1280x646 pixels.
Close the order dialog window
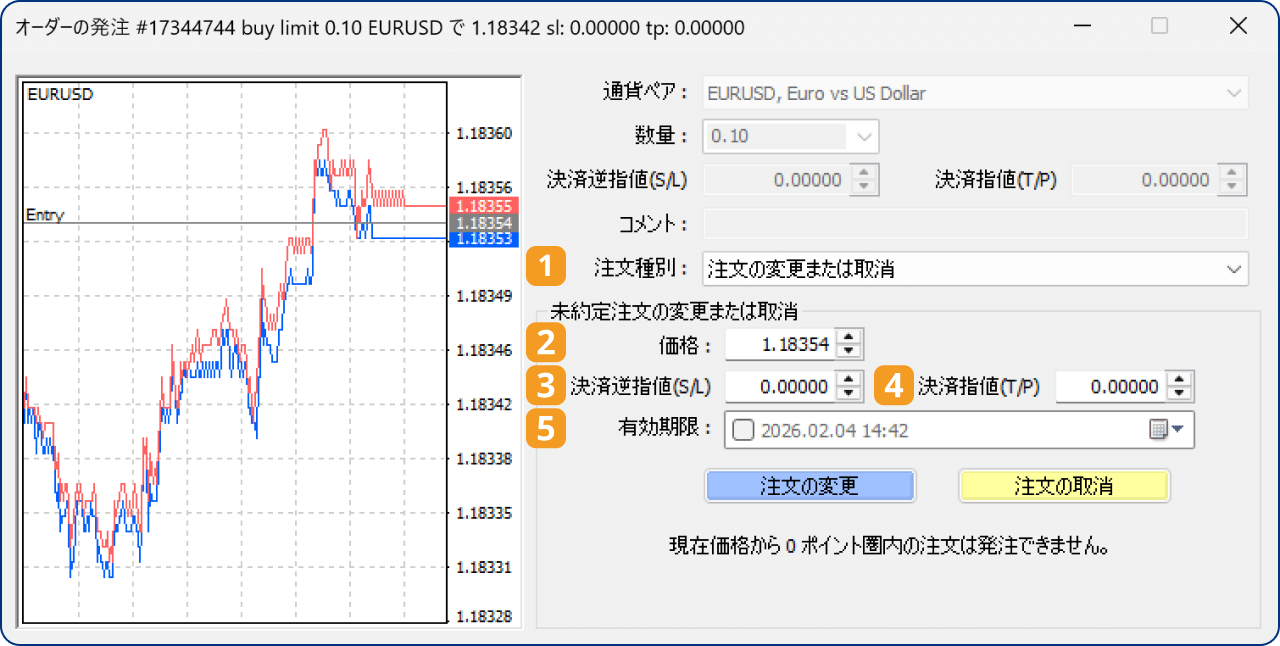[1238, 27]
